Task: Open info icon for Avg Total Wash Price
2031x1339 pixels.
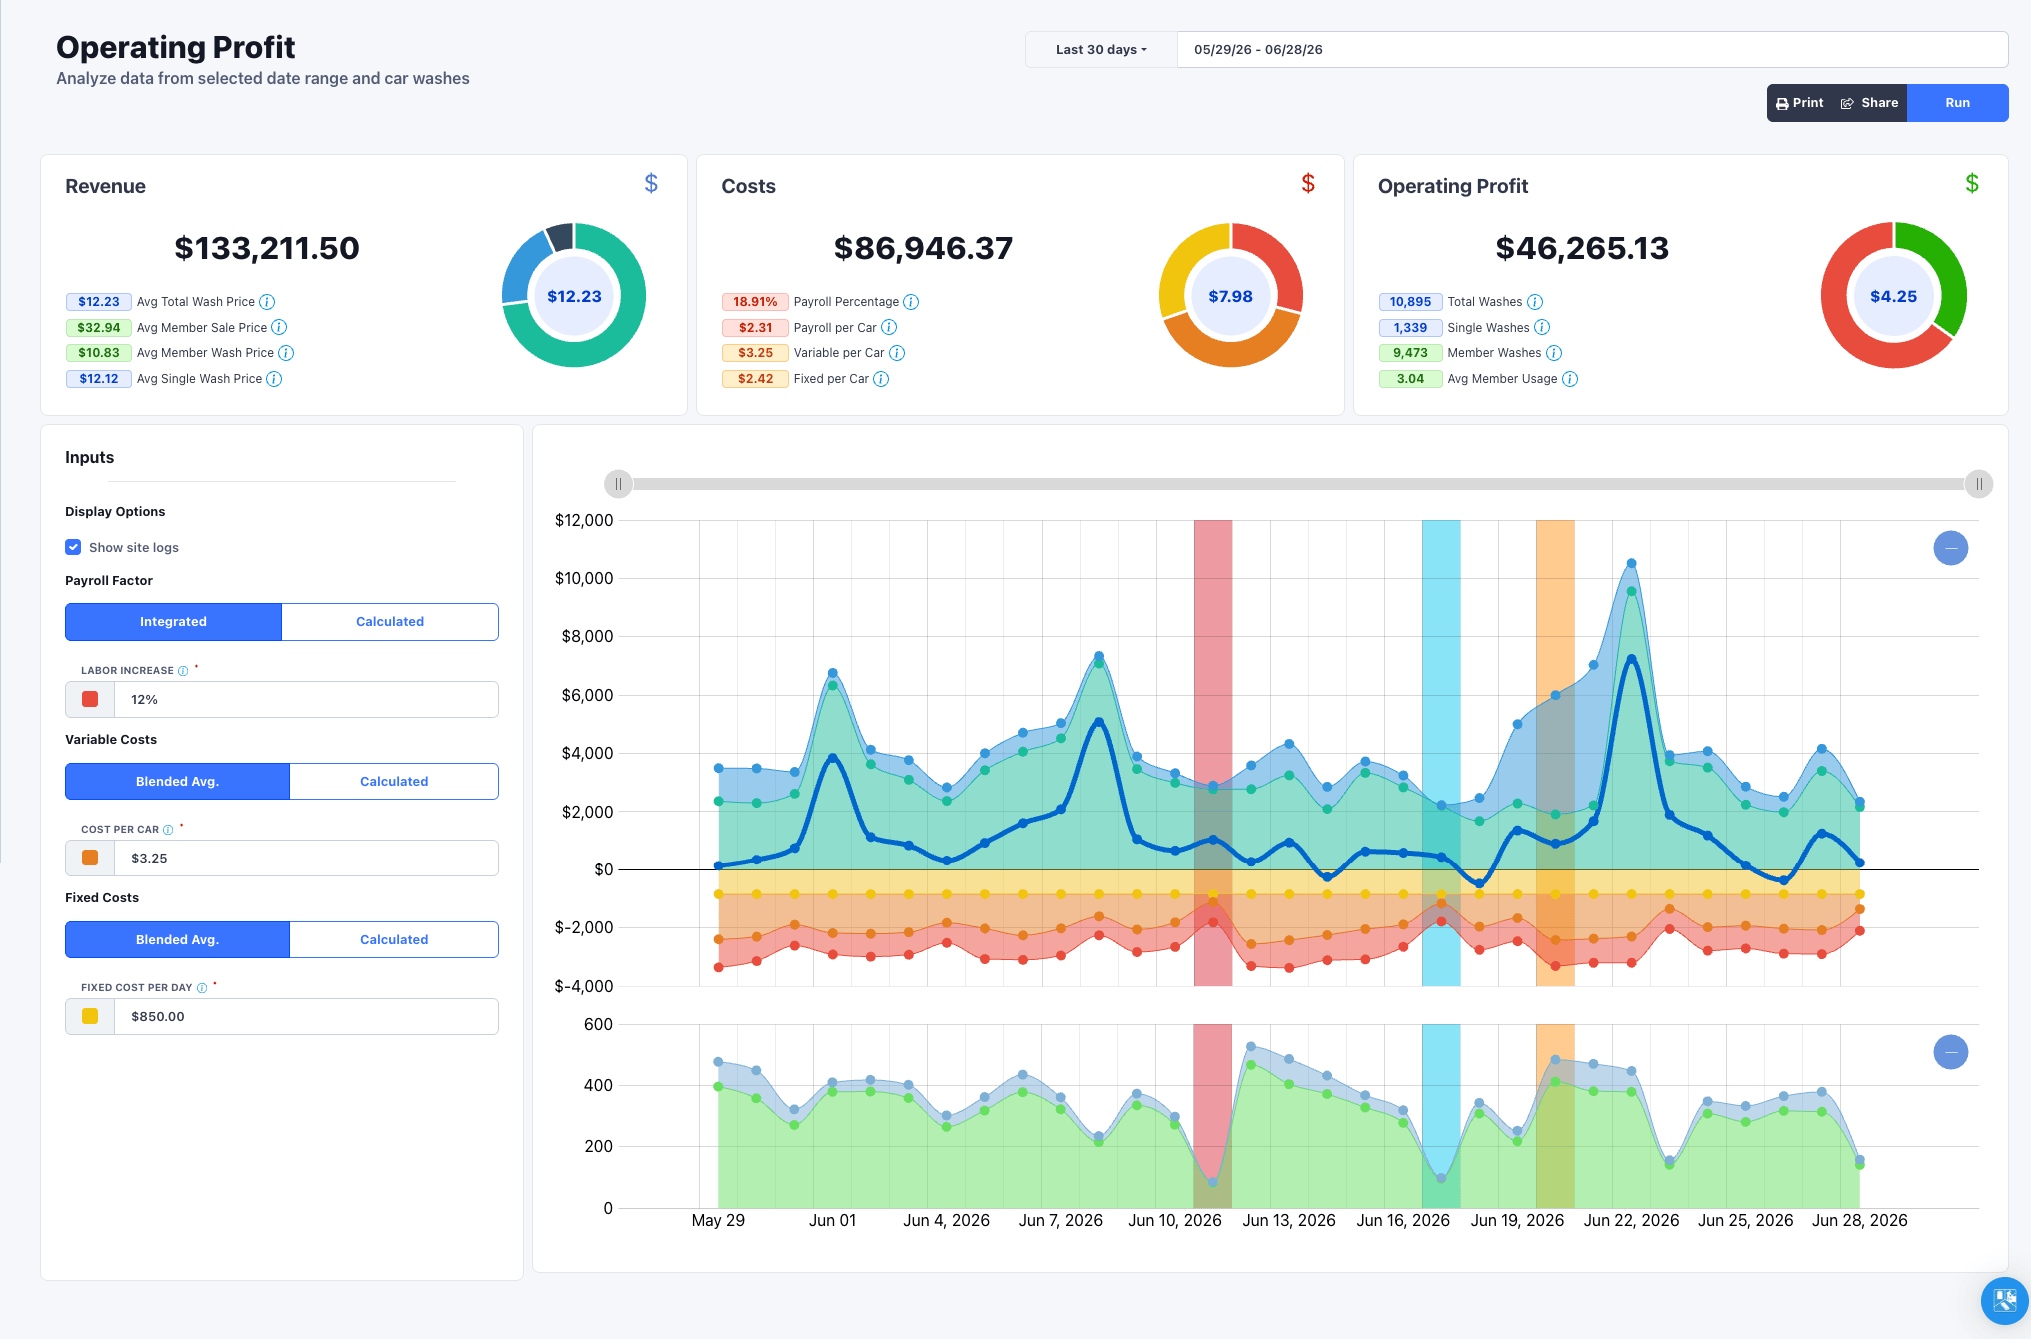Action: (x=267, y=302)
